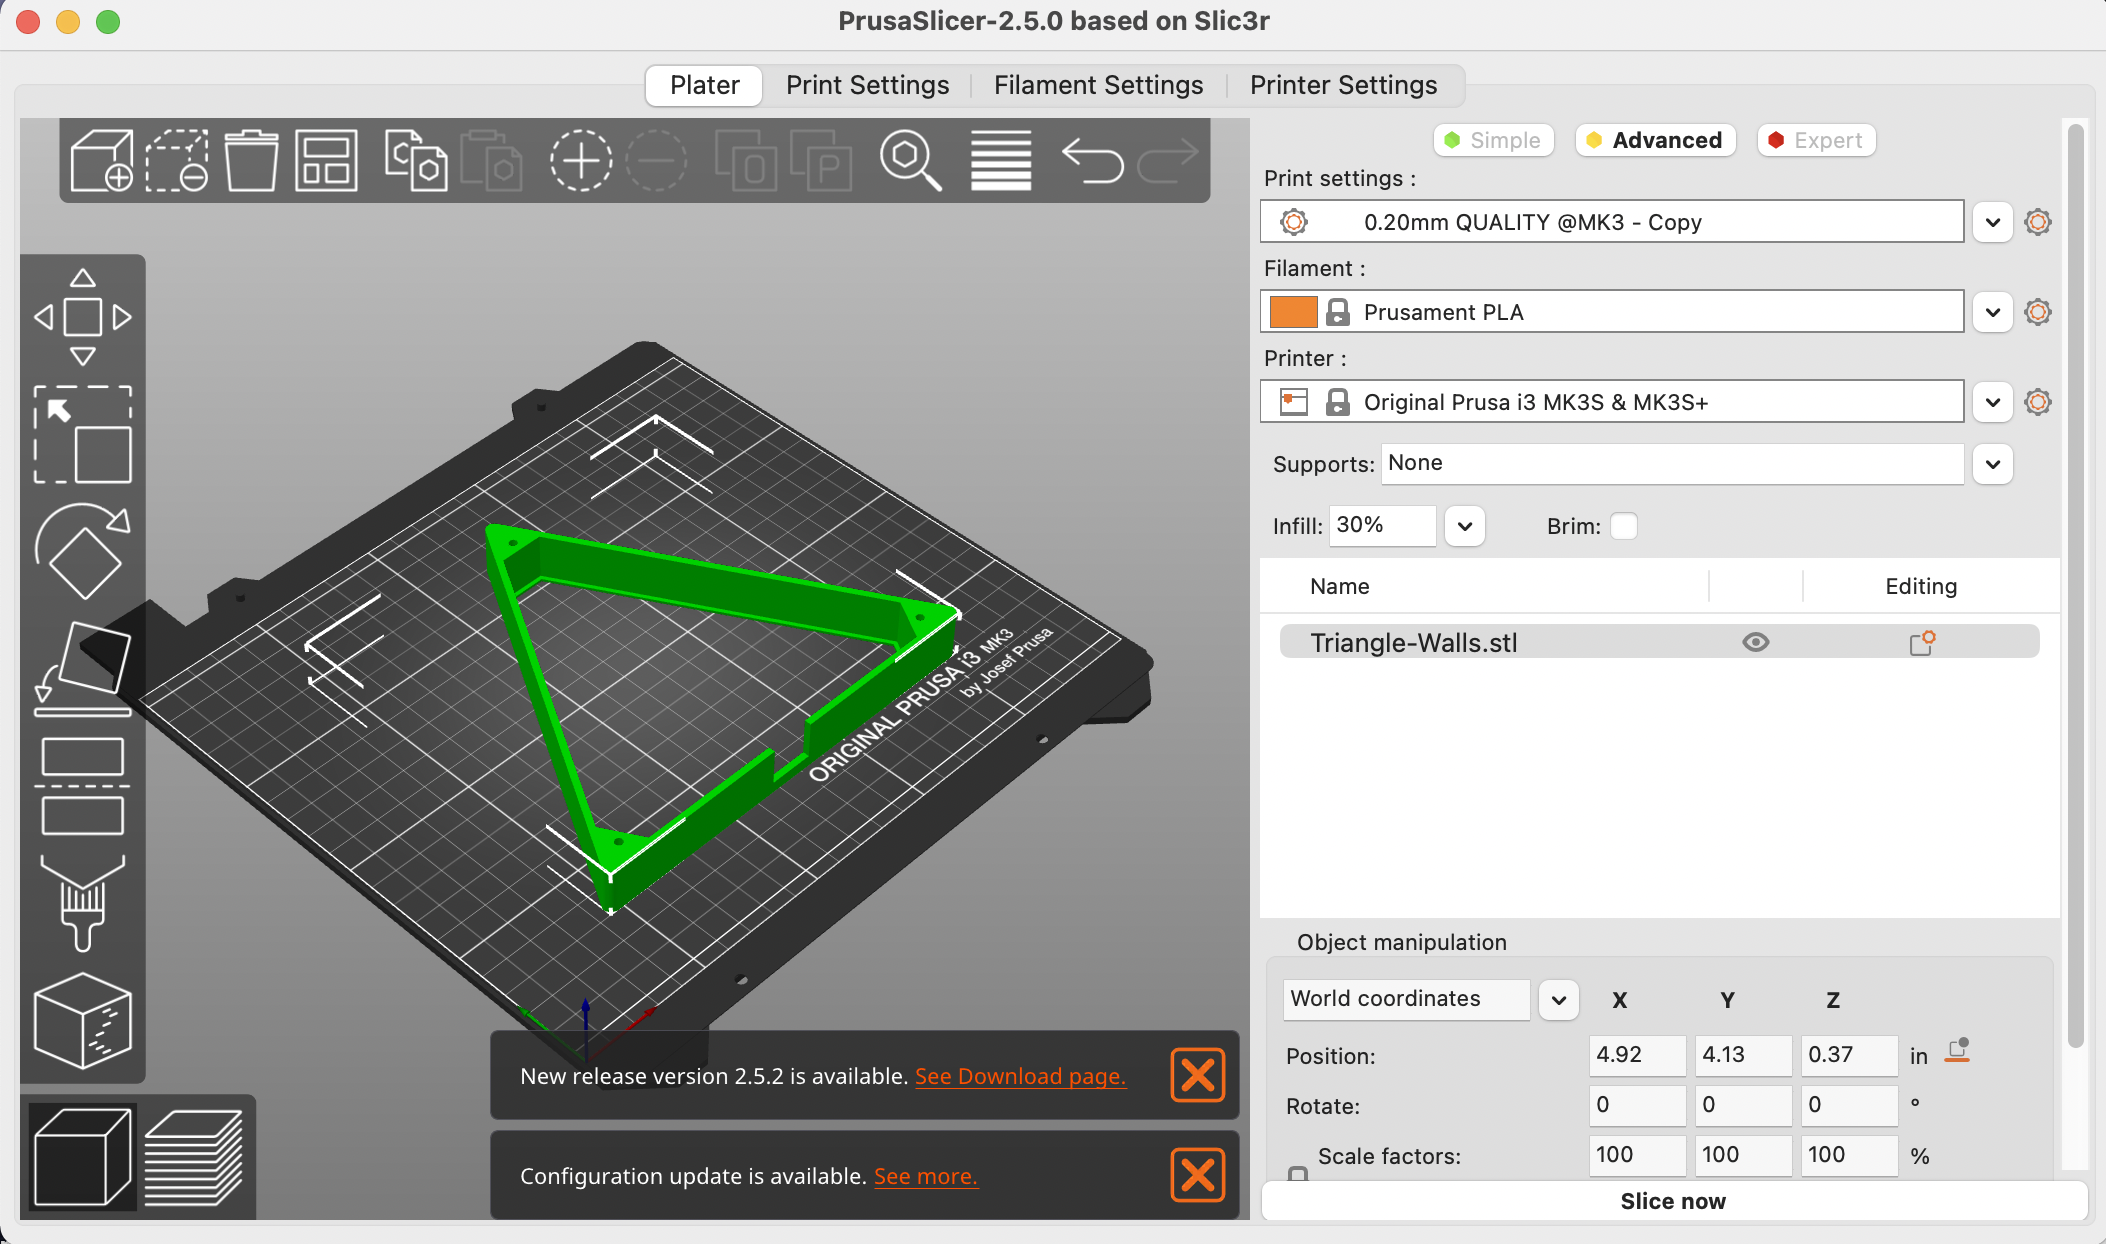Viewport: 2106px width, 1244px height.
Task: Click the Add object toolbar icon
Action: point(101,160)
